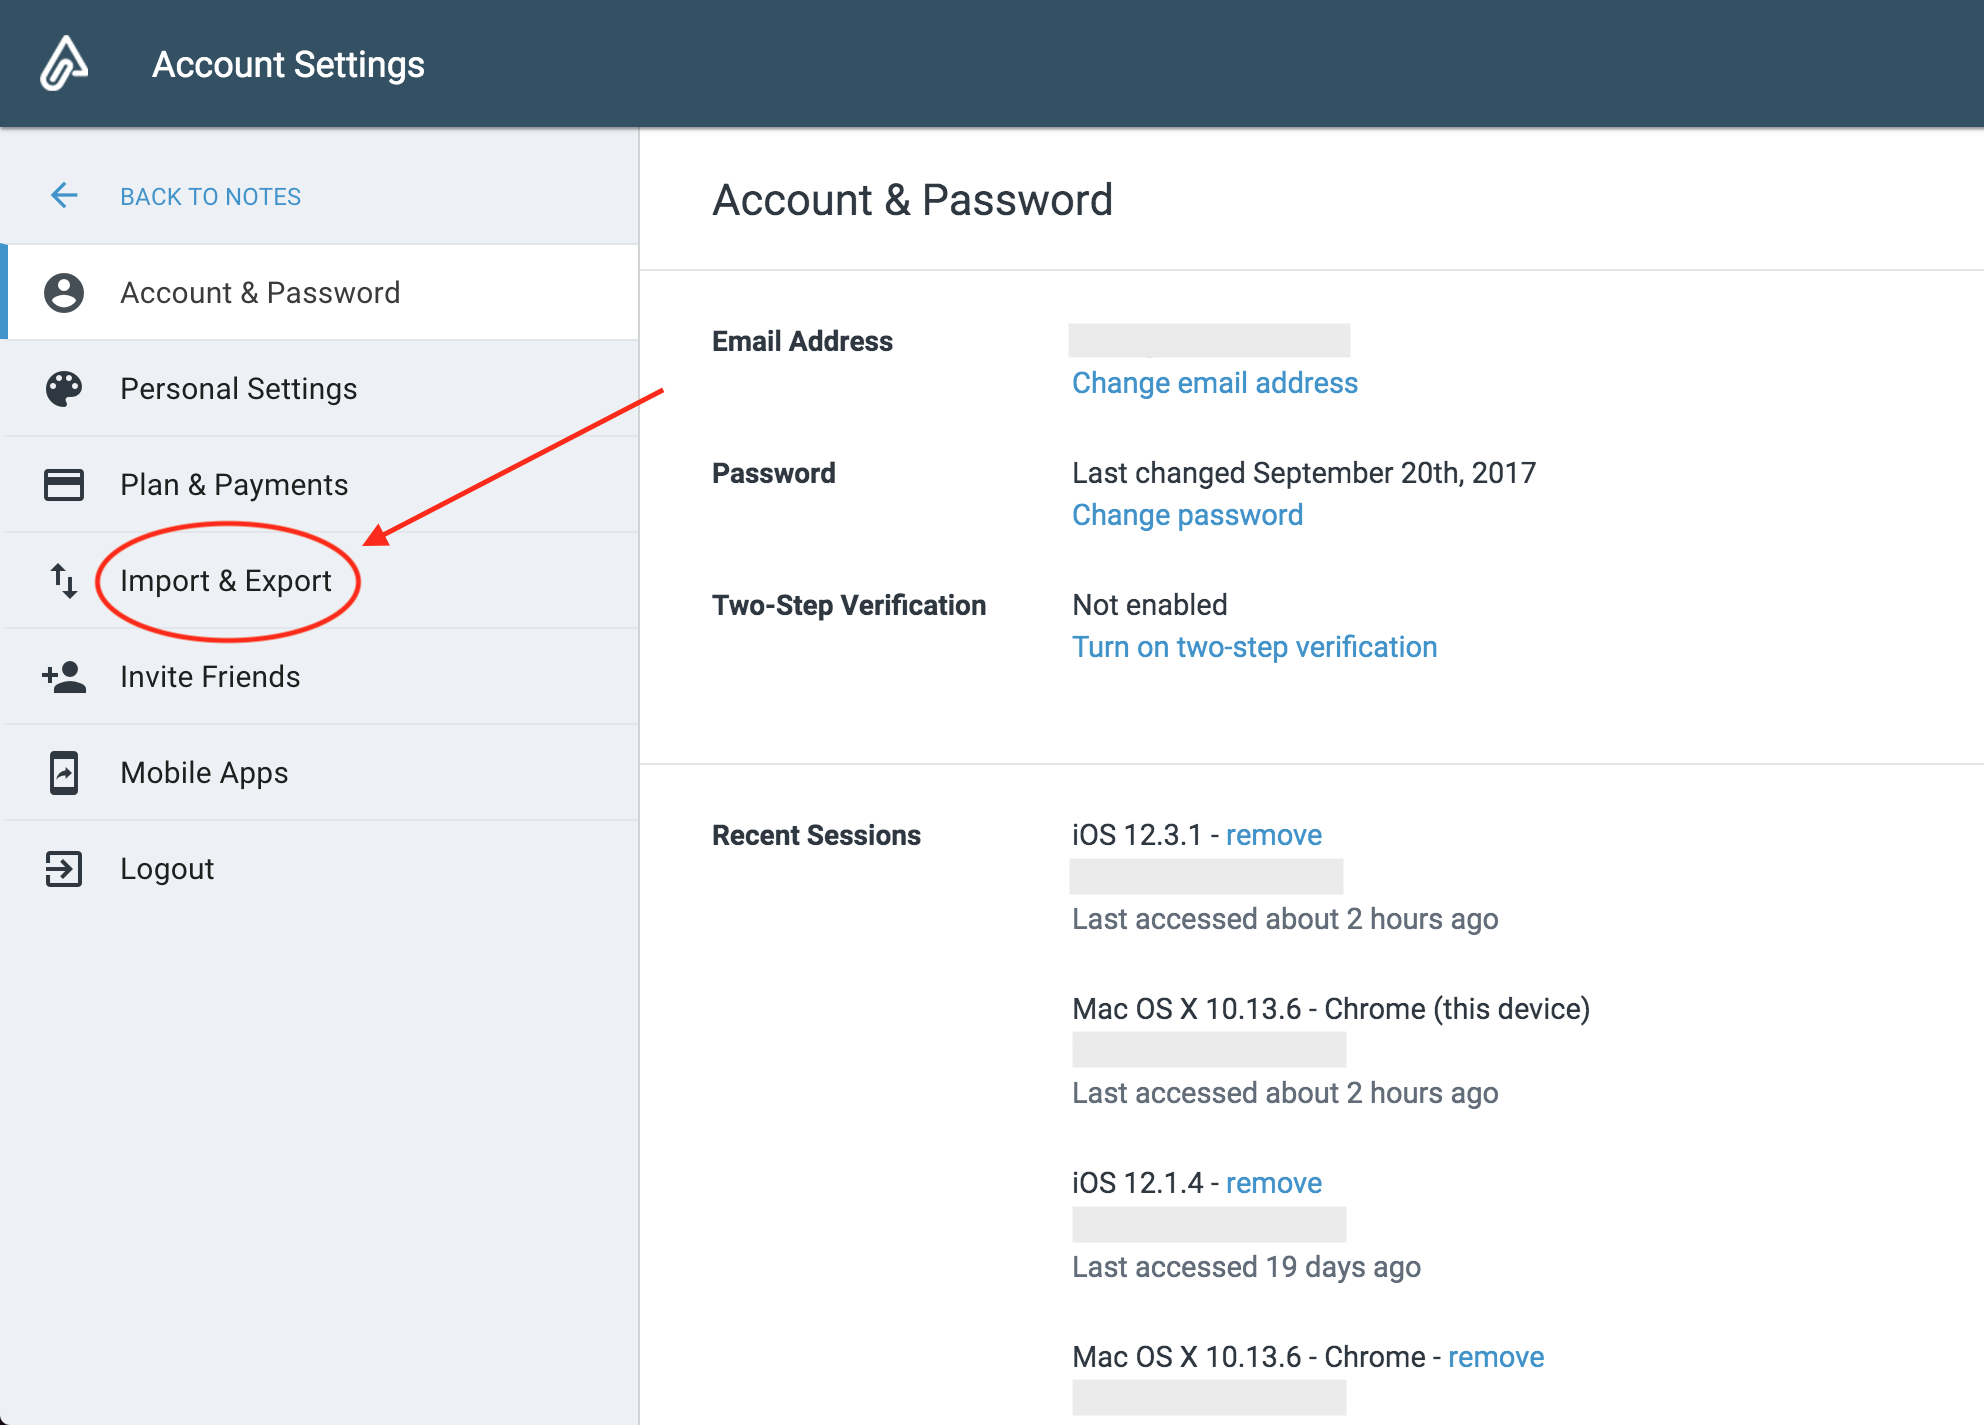This screenshot has height=1425, width=1984.
Task: Go back to notes
Action: [x=210, y=196]
